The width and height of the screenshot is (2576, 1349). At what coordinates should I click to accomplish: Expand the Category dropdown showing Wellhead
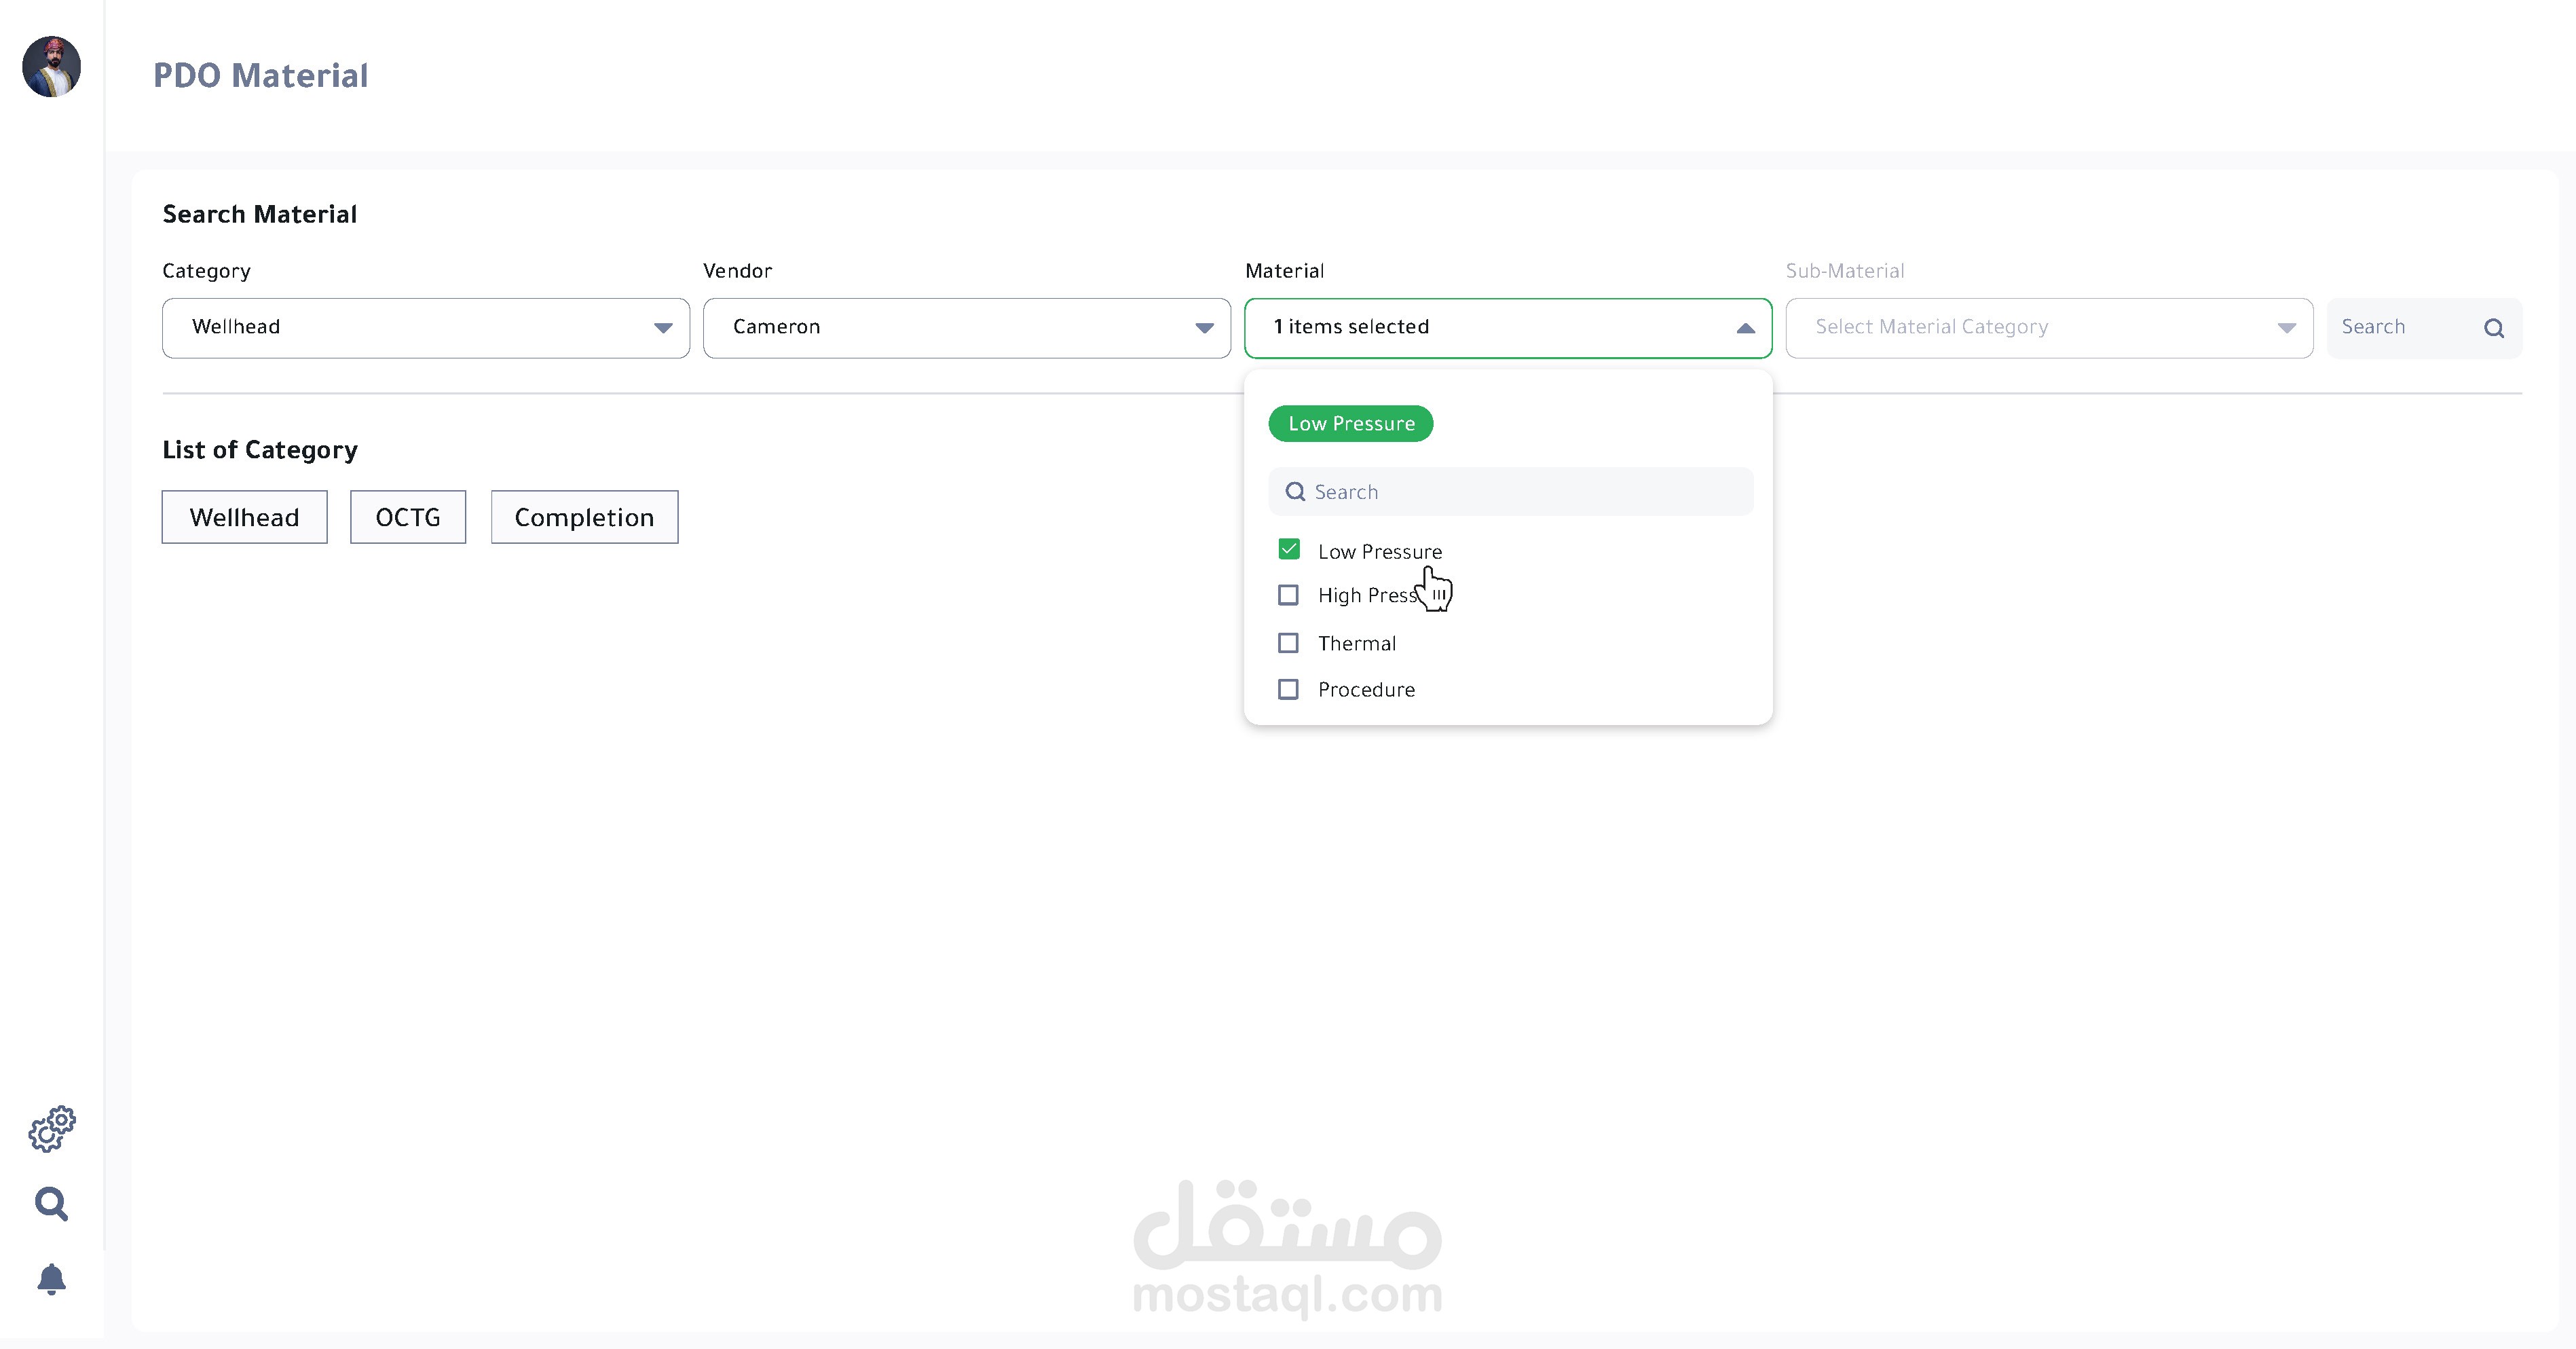(425, 328)
